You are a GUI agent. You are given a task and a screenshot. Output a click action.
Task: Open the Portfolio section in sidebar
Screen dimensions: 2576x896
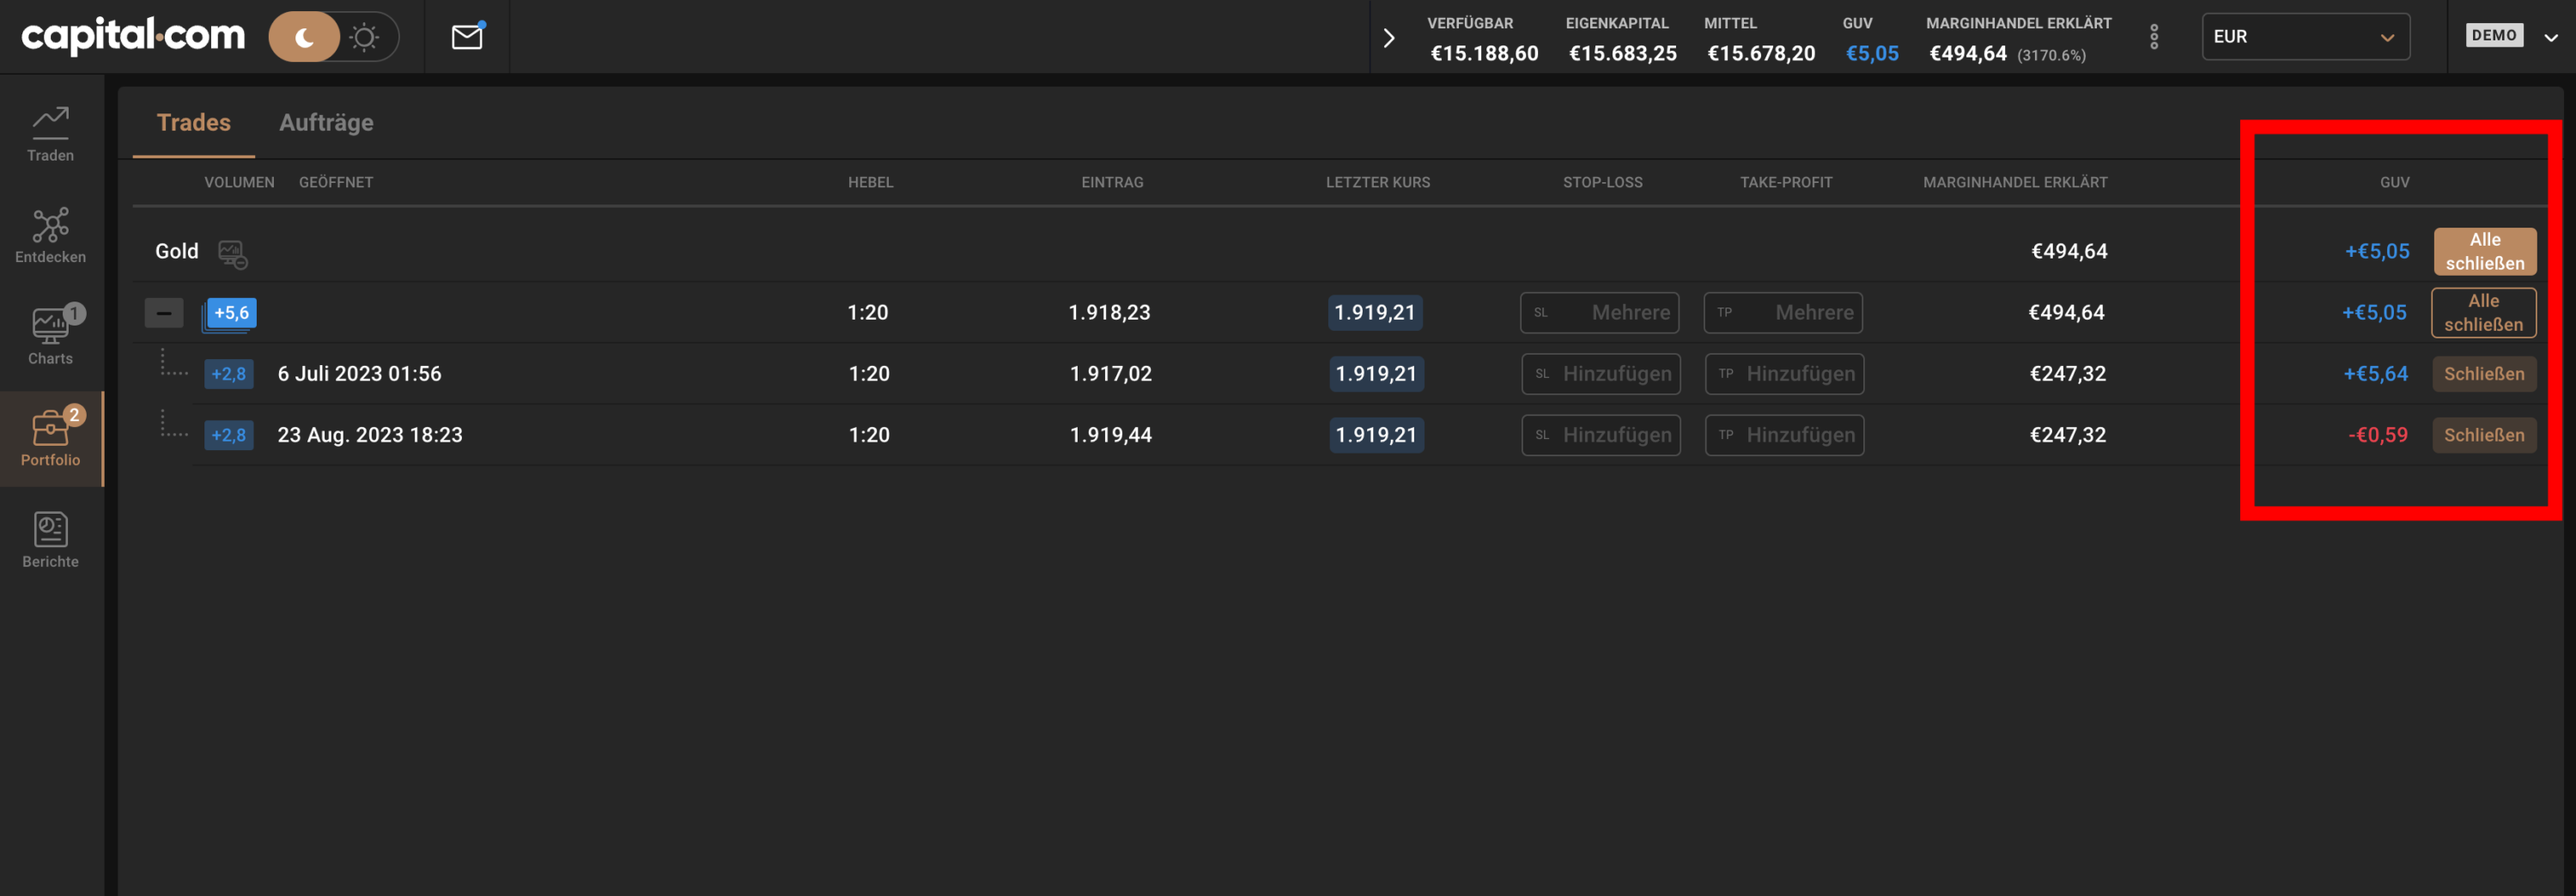(x=50, y=439)
